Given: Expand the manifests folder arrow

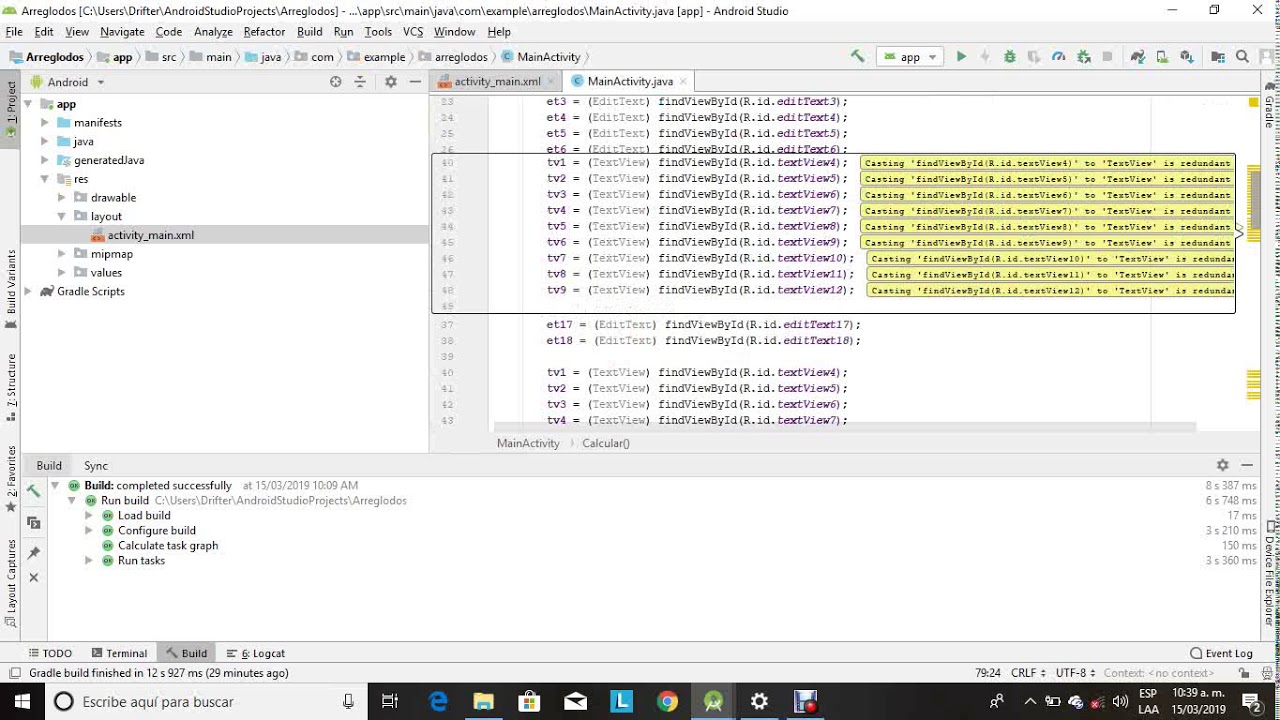Looking at the screenshot, I should (45, 122).
